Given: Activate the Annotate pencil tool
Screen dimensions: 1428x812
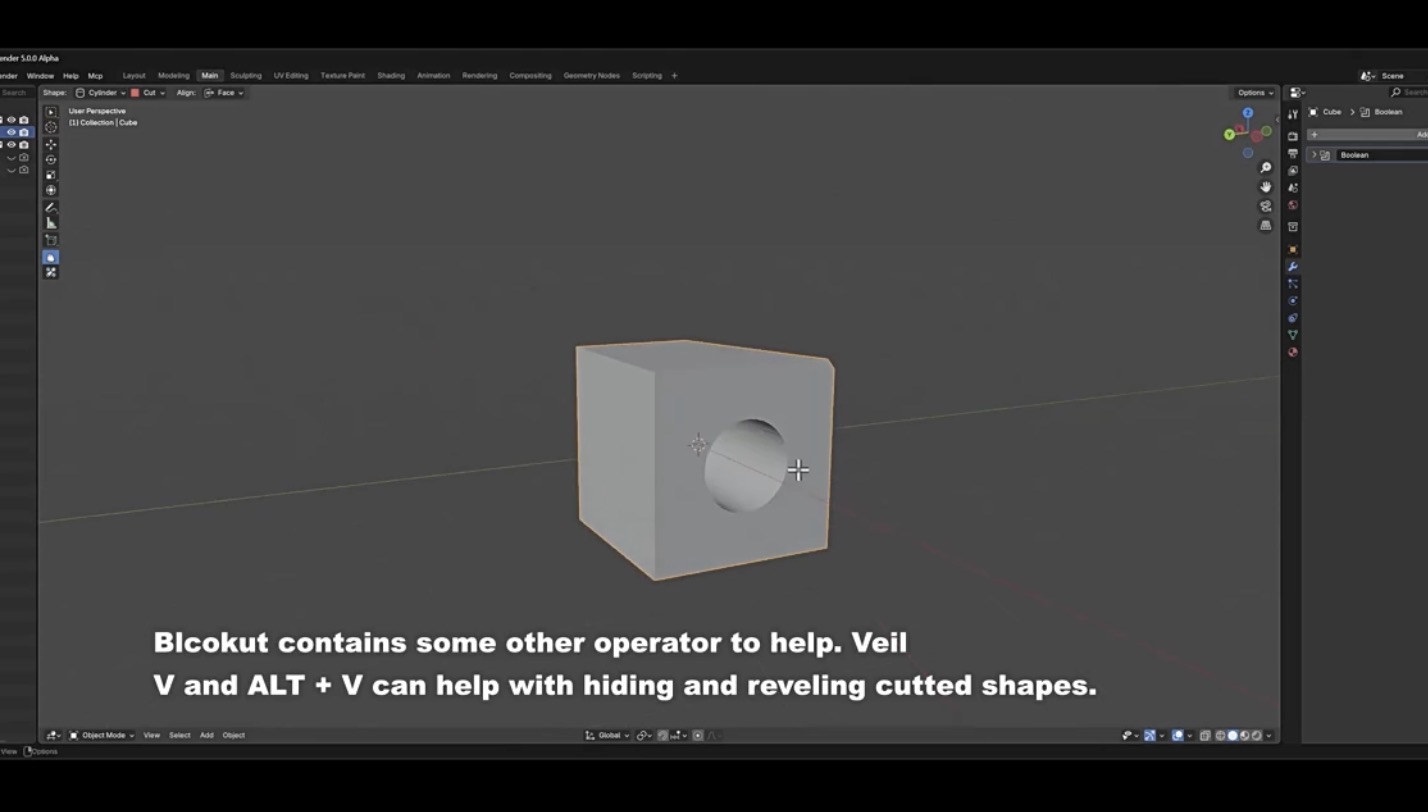Looking at the screenshot, I should pos(51,207).
